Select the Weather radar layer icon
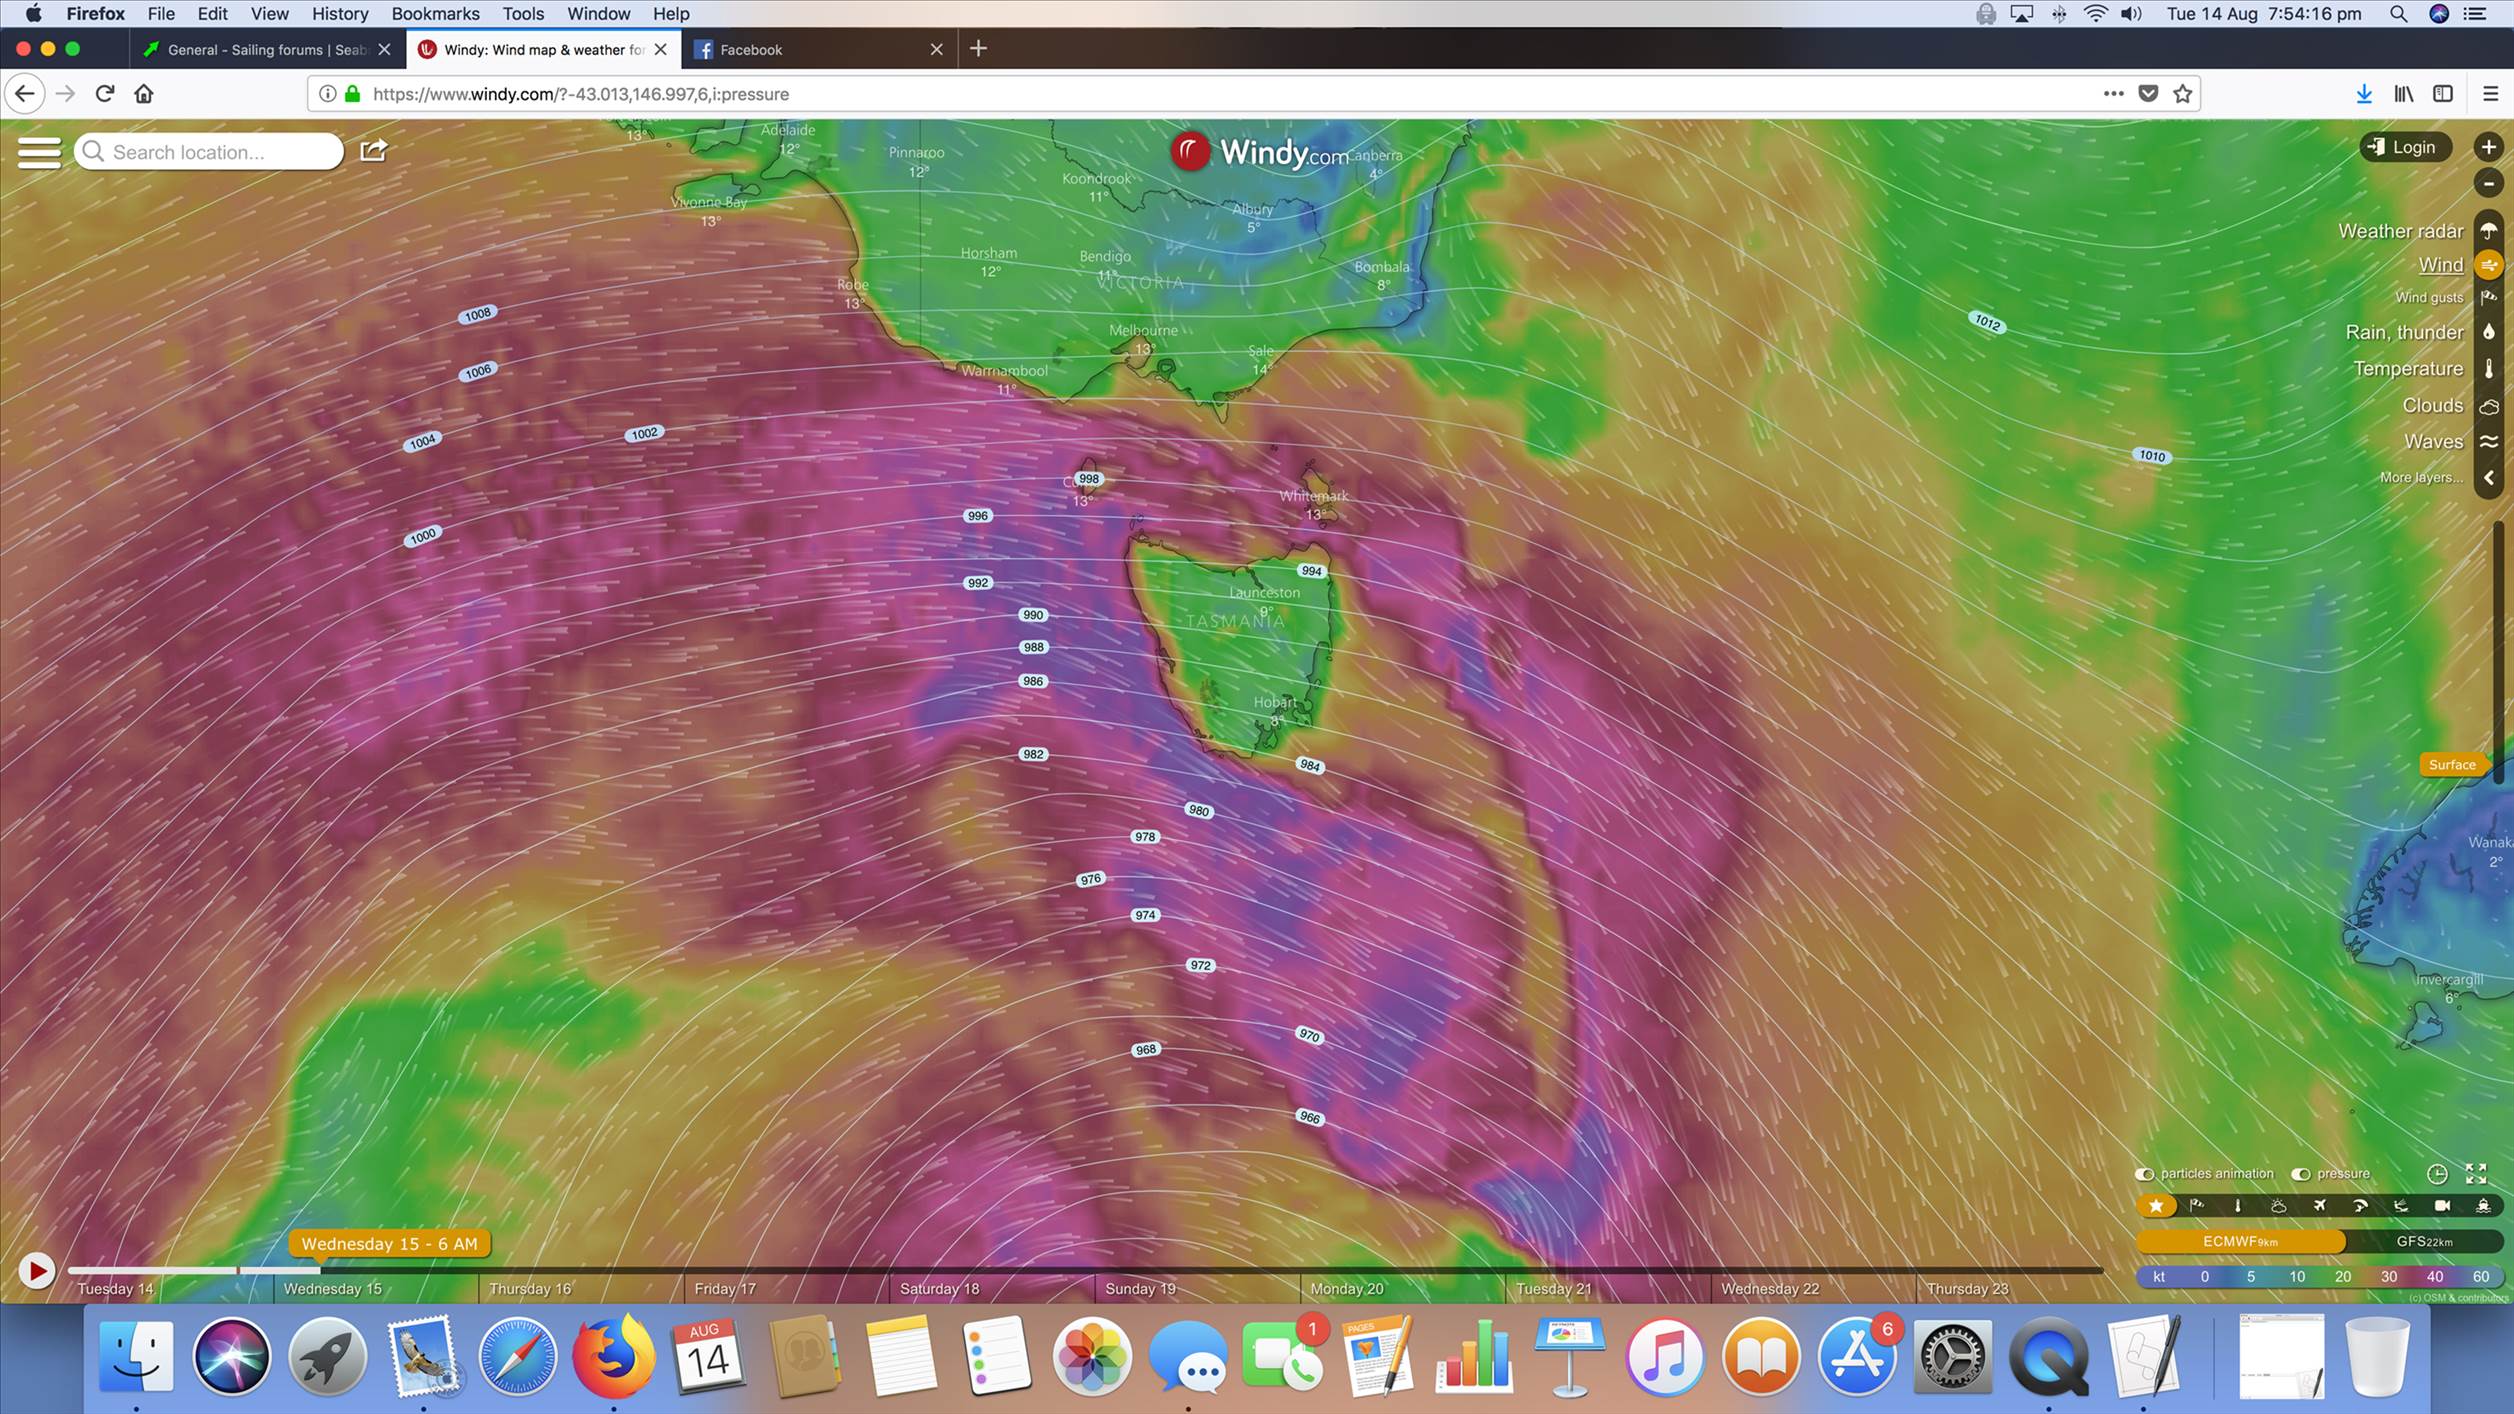The height and width of the screenshot is (1414, 2514). [x=2488, y=231]
